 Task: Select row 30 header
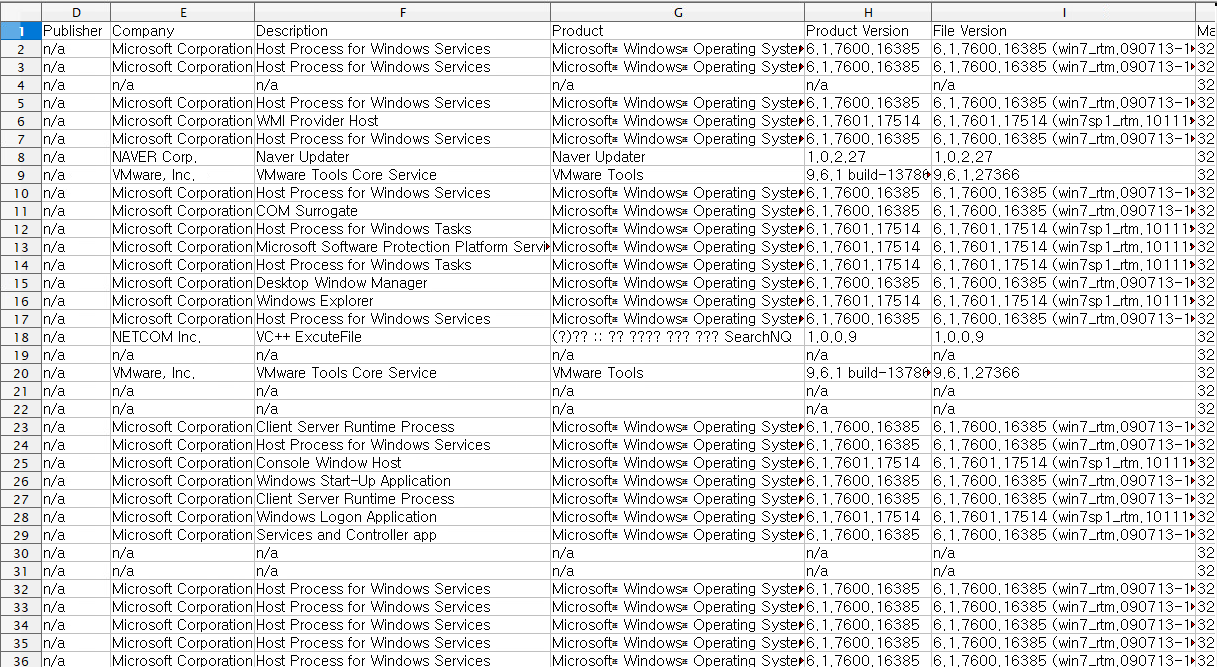[x=20, y=553]
